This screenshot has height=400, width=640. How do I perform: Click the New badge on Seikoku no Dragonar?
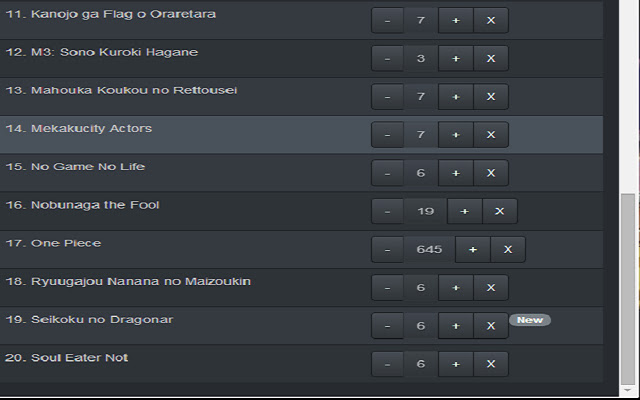530,320
